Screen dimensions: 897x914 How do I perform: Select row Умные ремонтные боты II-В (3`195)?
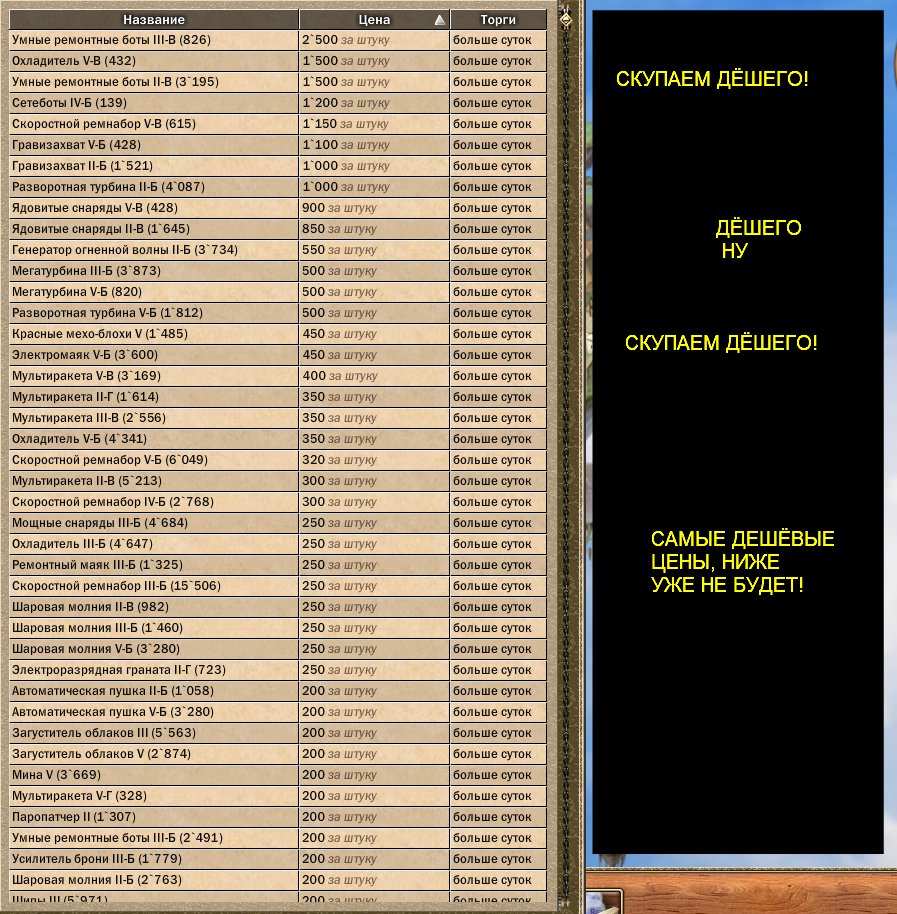pos(278,82)
